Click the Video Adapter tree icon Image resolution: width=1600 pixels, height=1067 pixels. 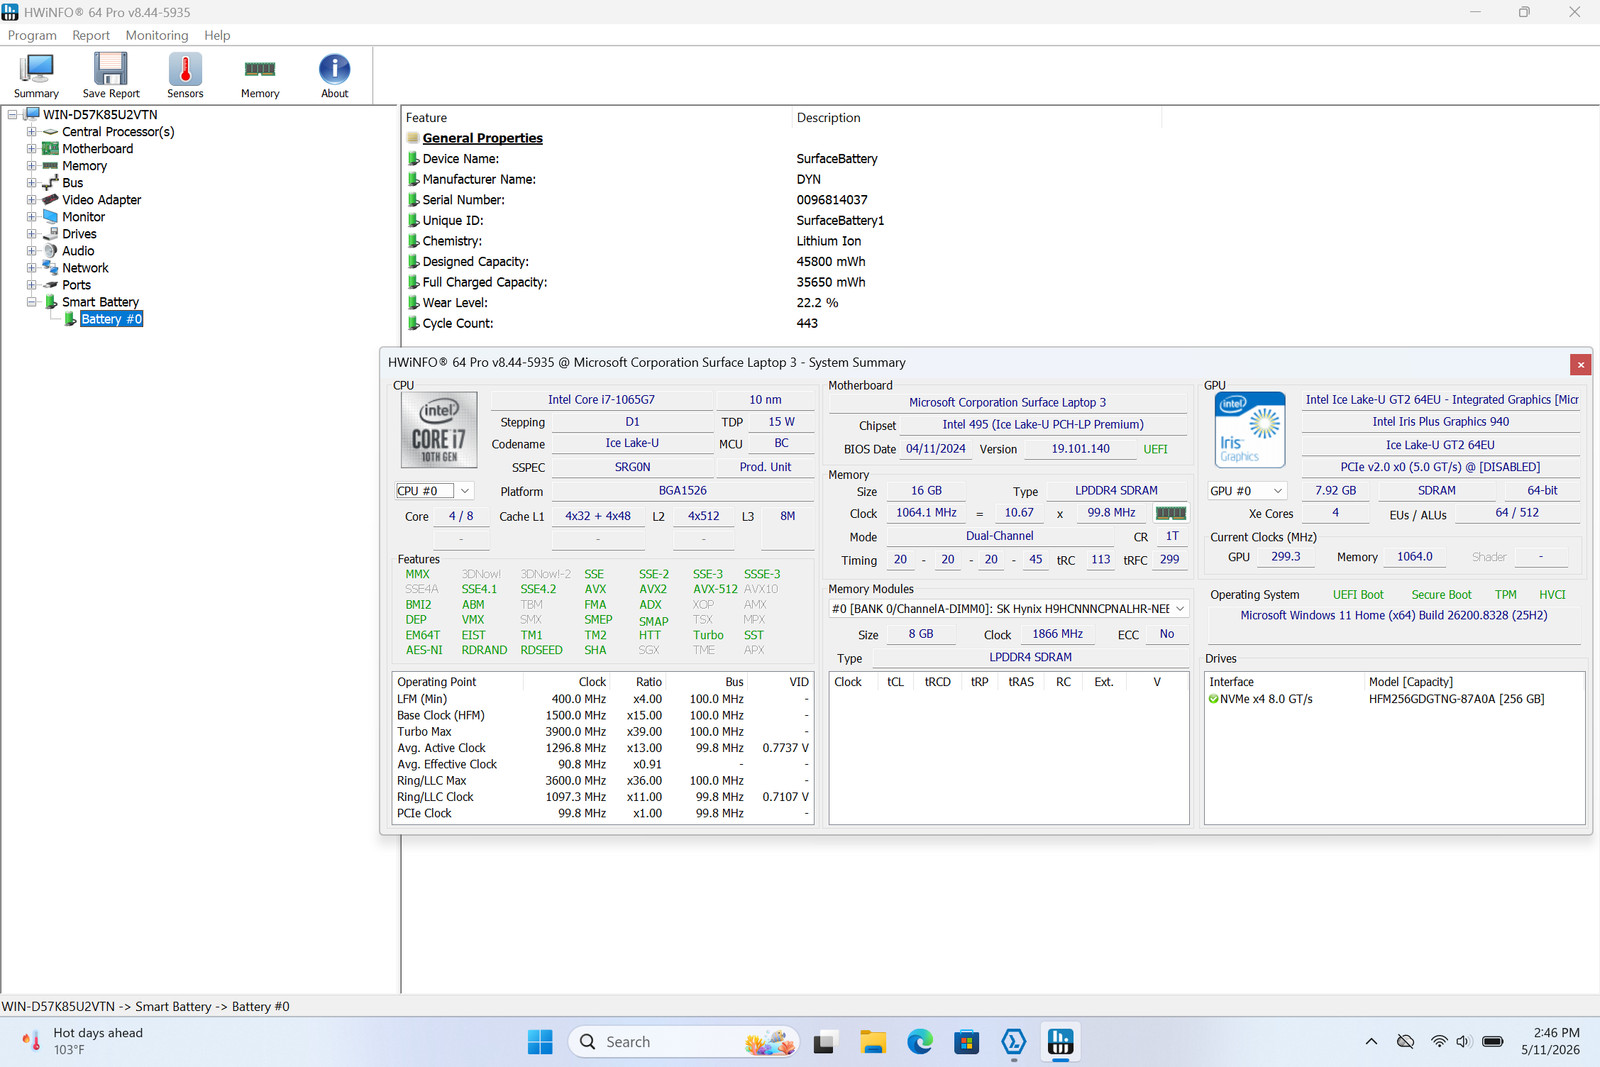tap(50, 200)
